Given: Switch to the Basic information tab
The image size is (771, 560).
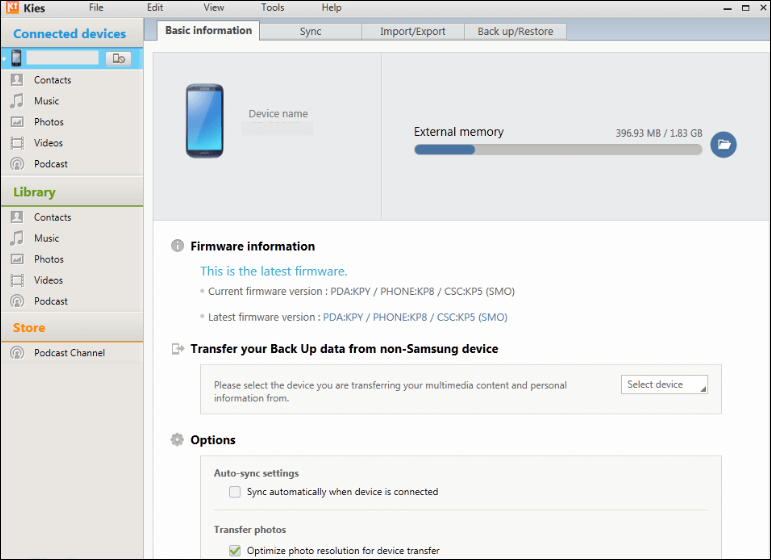Looking at the screenshot, I should (x=208, y=30).
